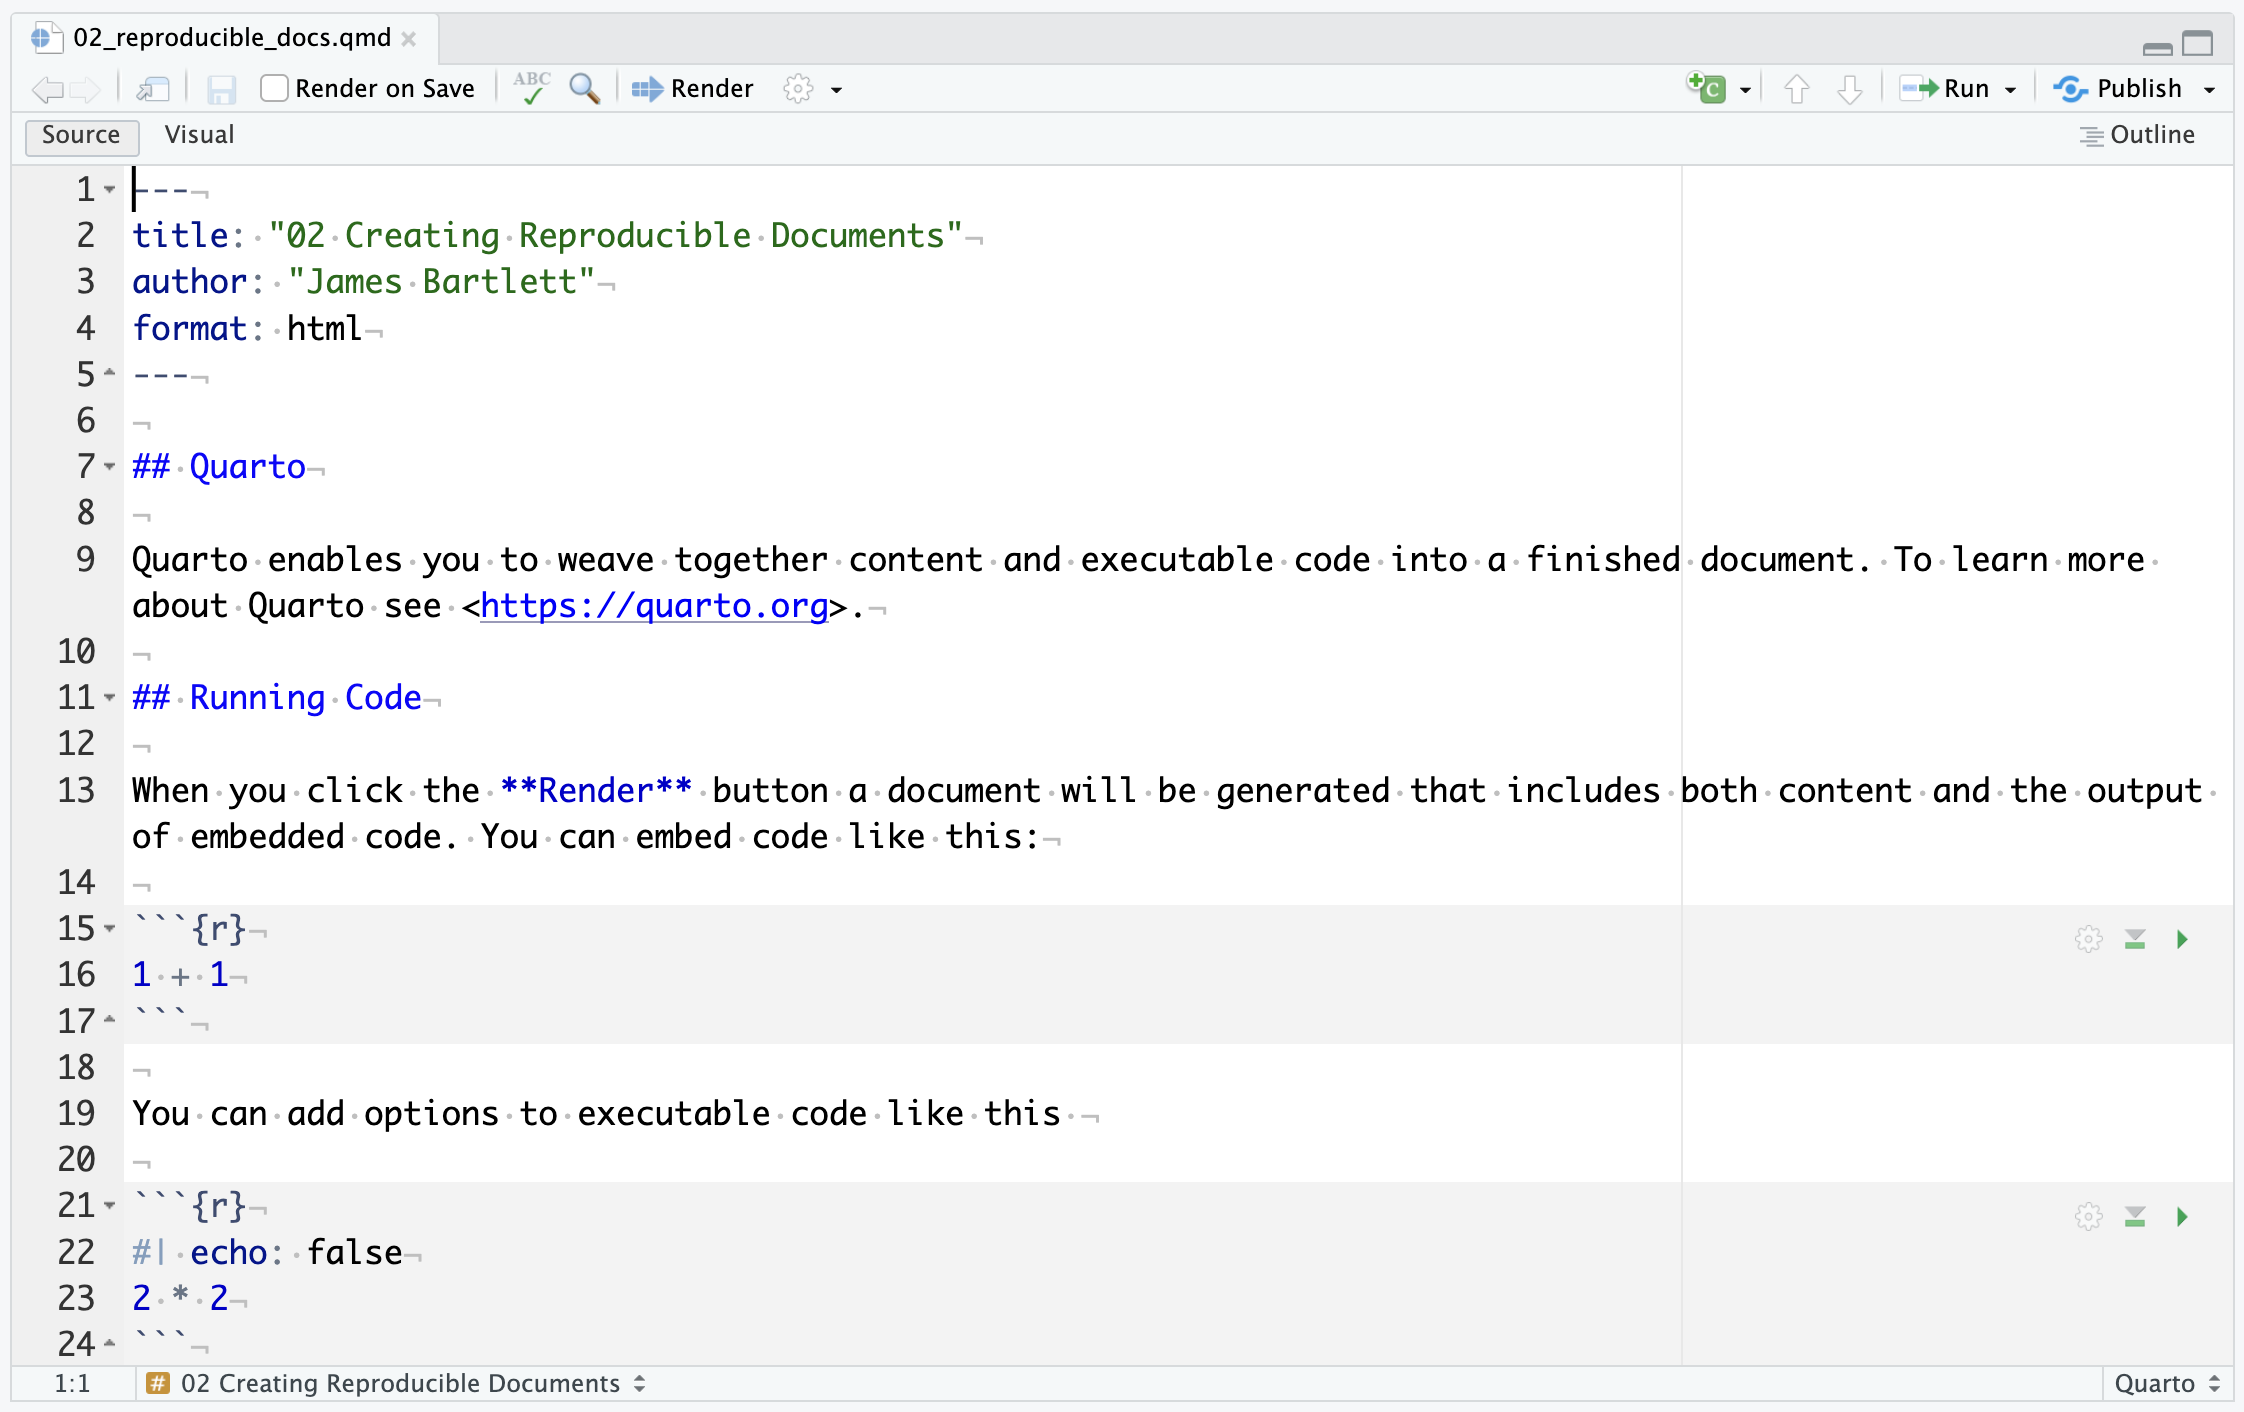The width and height of the screenshot is (2244, 1412).
Task: Click the section icon in status bar
Action: click(157, 1384)
